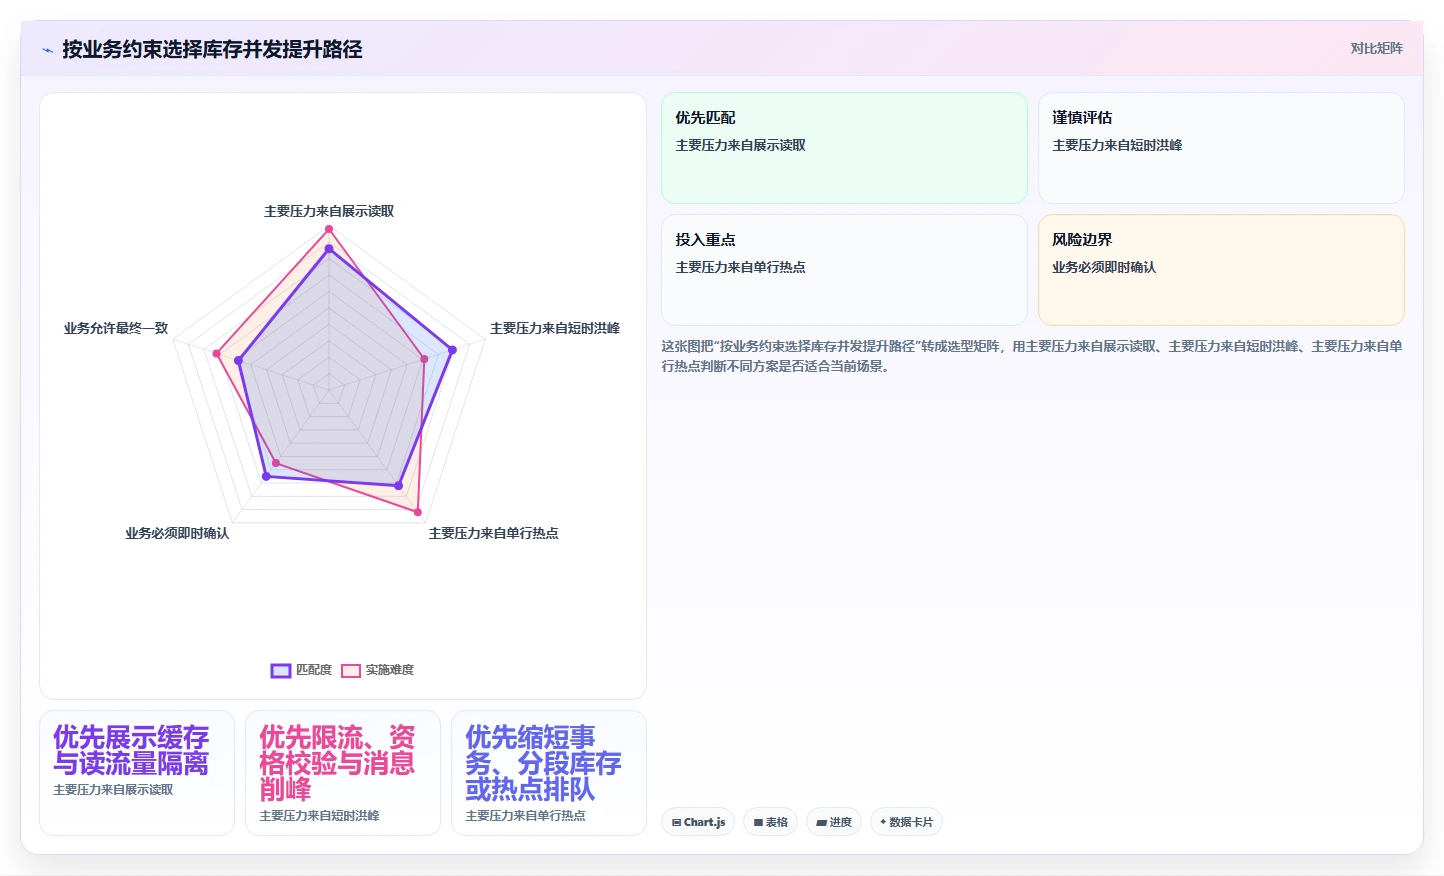Open the 优先展示缓存与读流量隔离 stat card
This screenshot has height=876, width=1444.
(137, 772)
